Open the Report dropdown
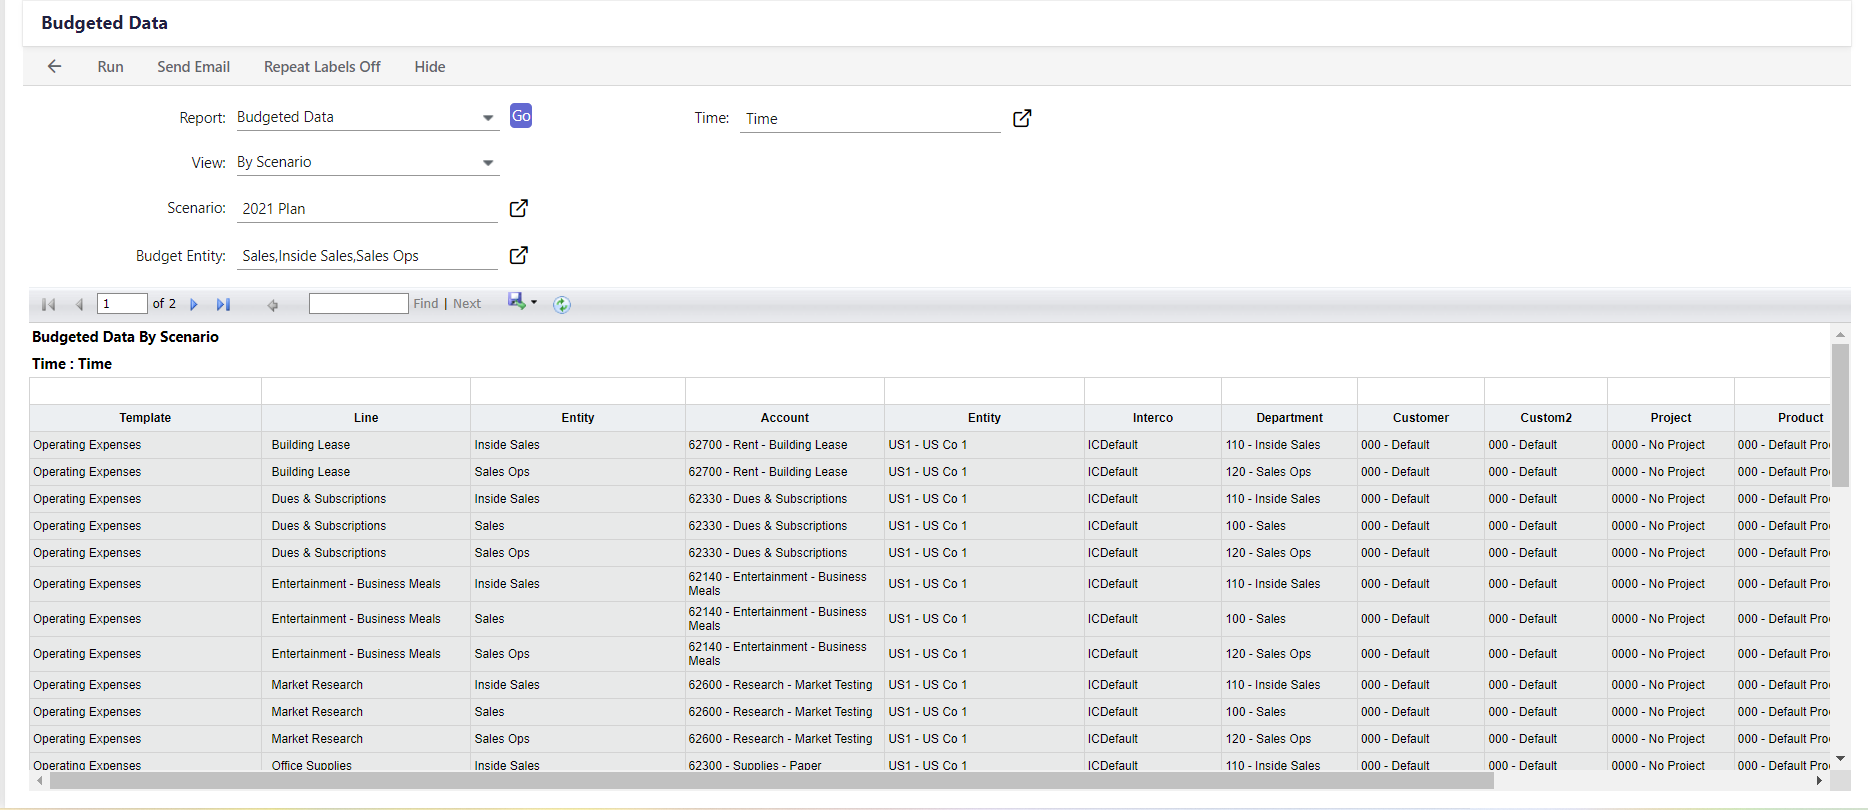Viewport: 1868px width, 810px height. click(367, 117)
